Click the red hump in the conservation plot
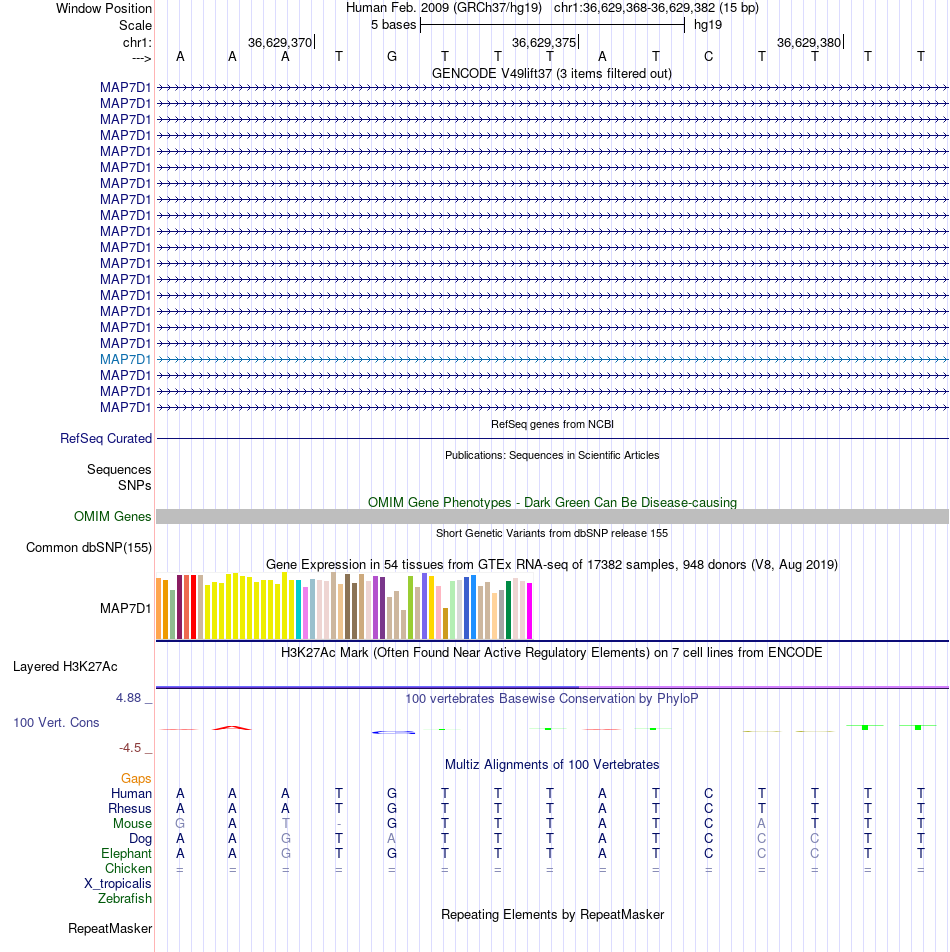 (232, 727)
